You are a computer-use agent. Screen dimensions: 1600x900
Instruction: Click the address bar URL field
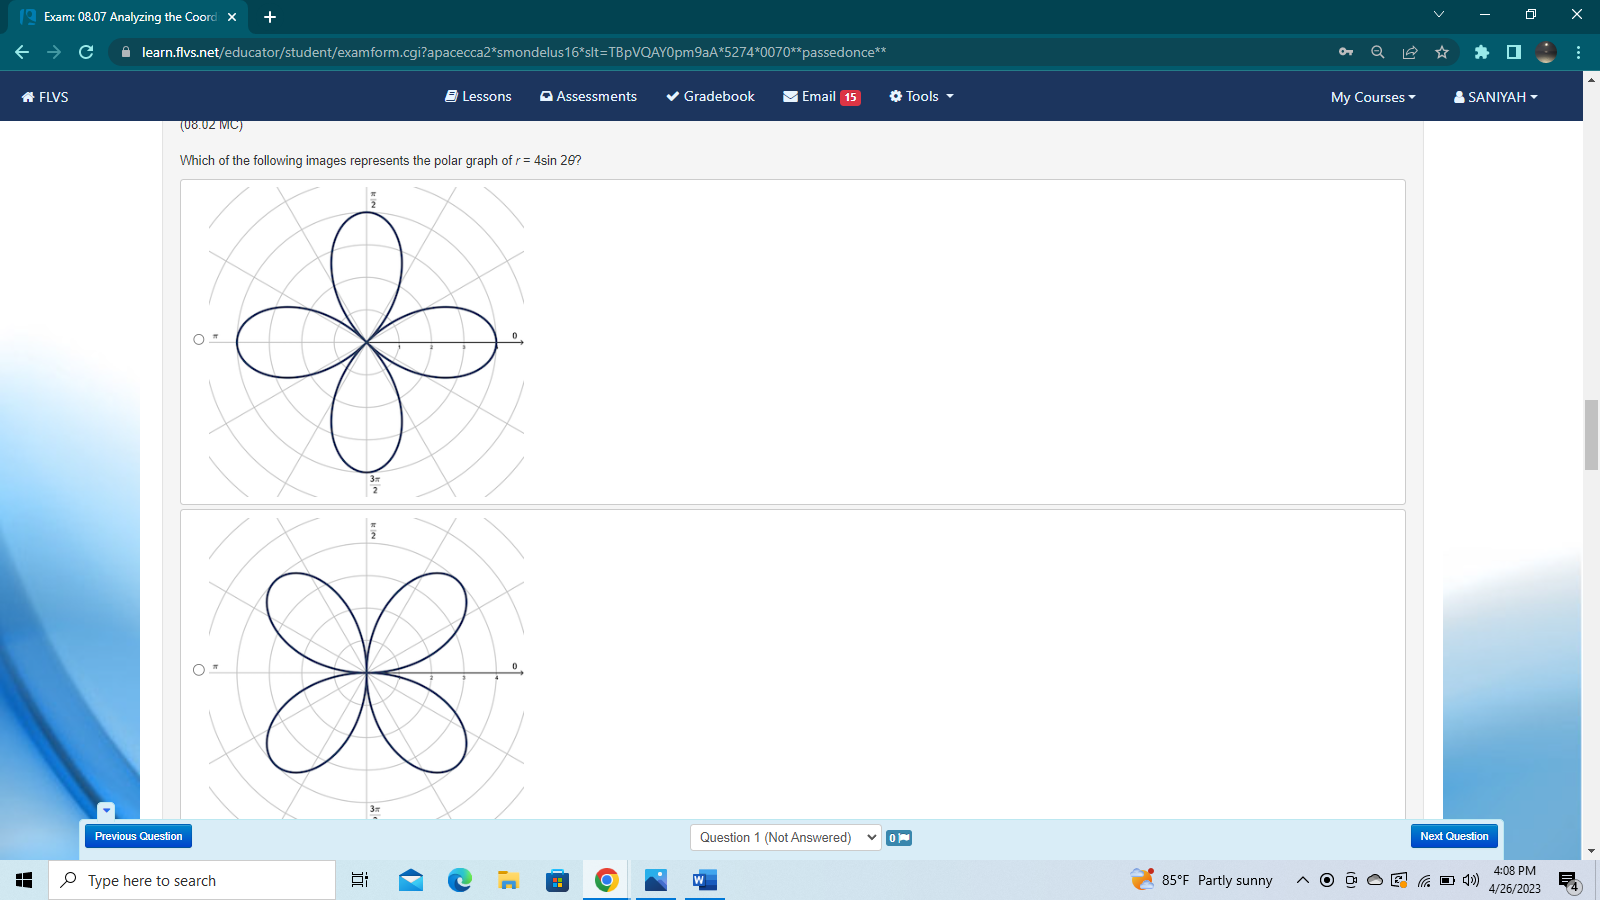point(720,52)
